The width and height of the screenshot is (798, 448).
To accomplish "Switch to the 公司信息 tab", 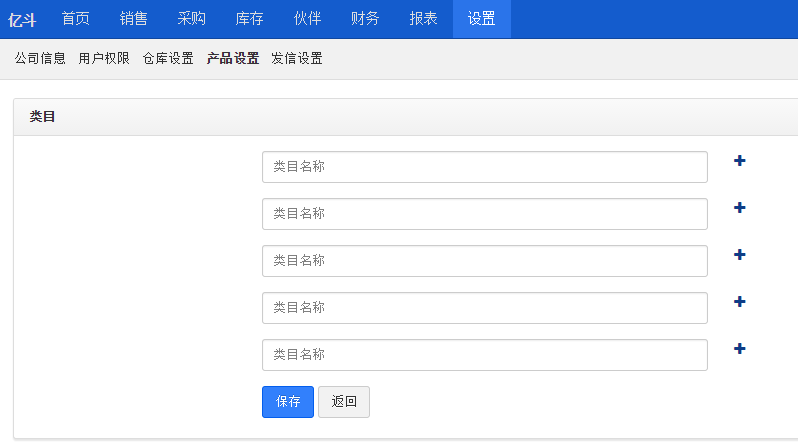I will point(40,59).
